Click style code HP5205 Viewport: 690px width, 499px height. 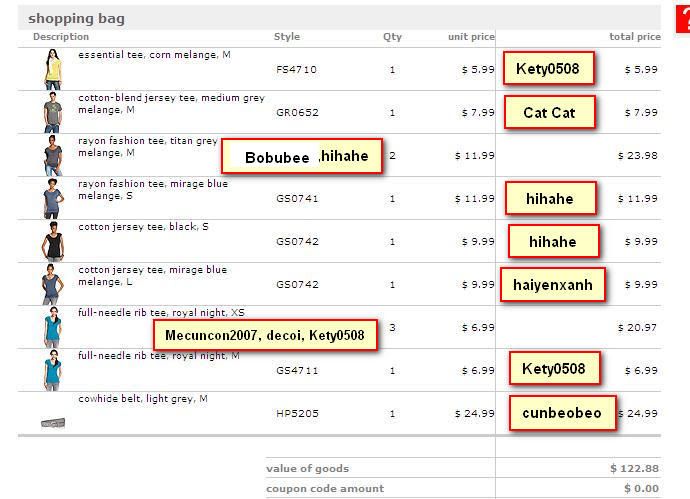tap(297, 413)
